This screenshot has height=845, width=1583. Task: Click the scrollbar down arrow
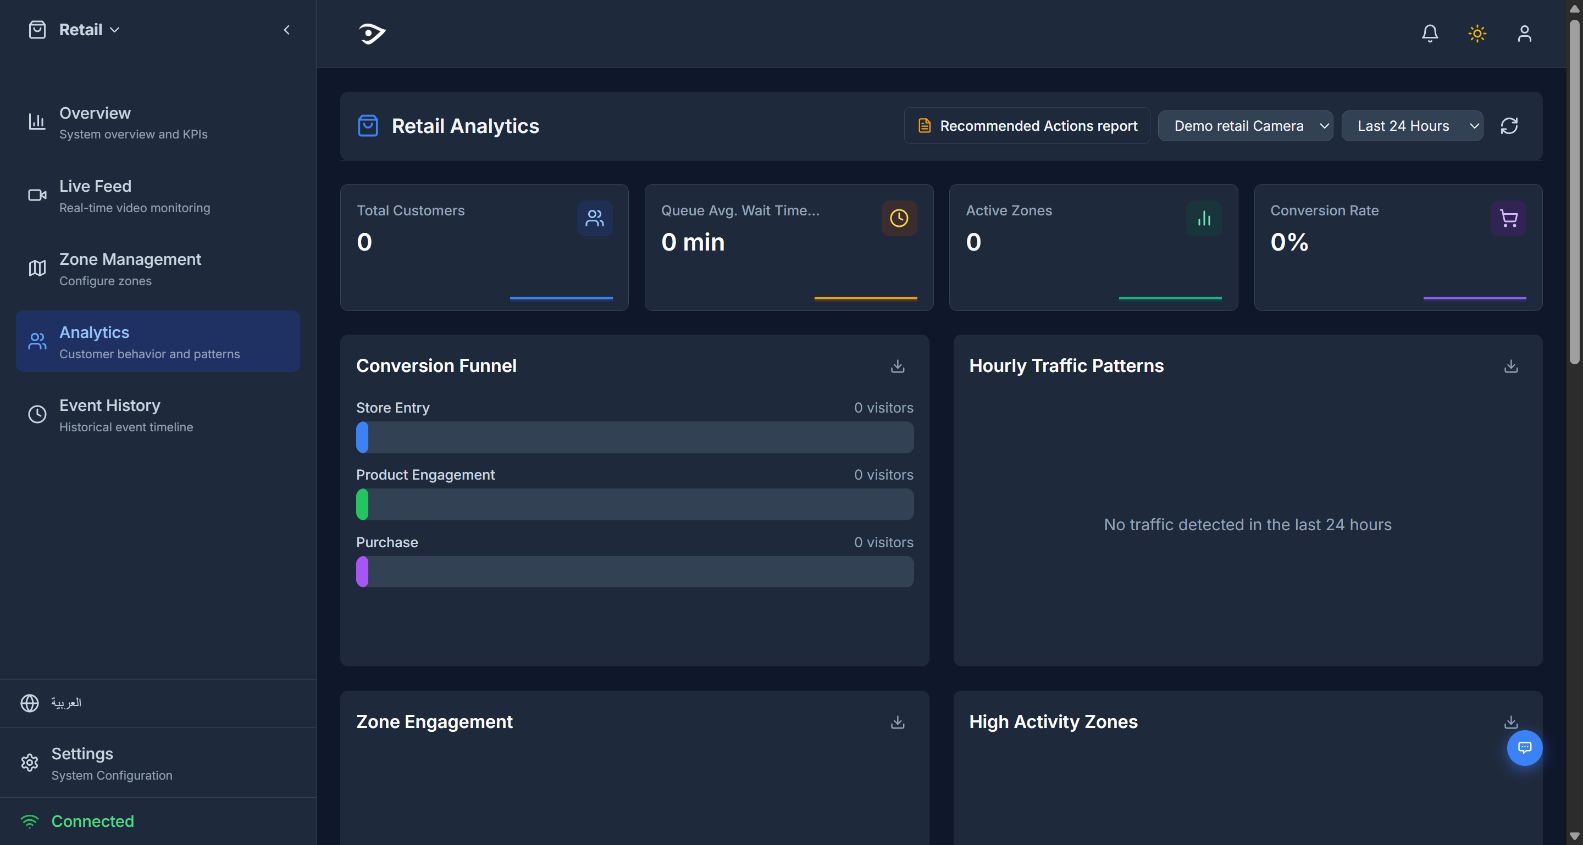[x=1575, y=836]
